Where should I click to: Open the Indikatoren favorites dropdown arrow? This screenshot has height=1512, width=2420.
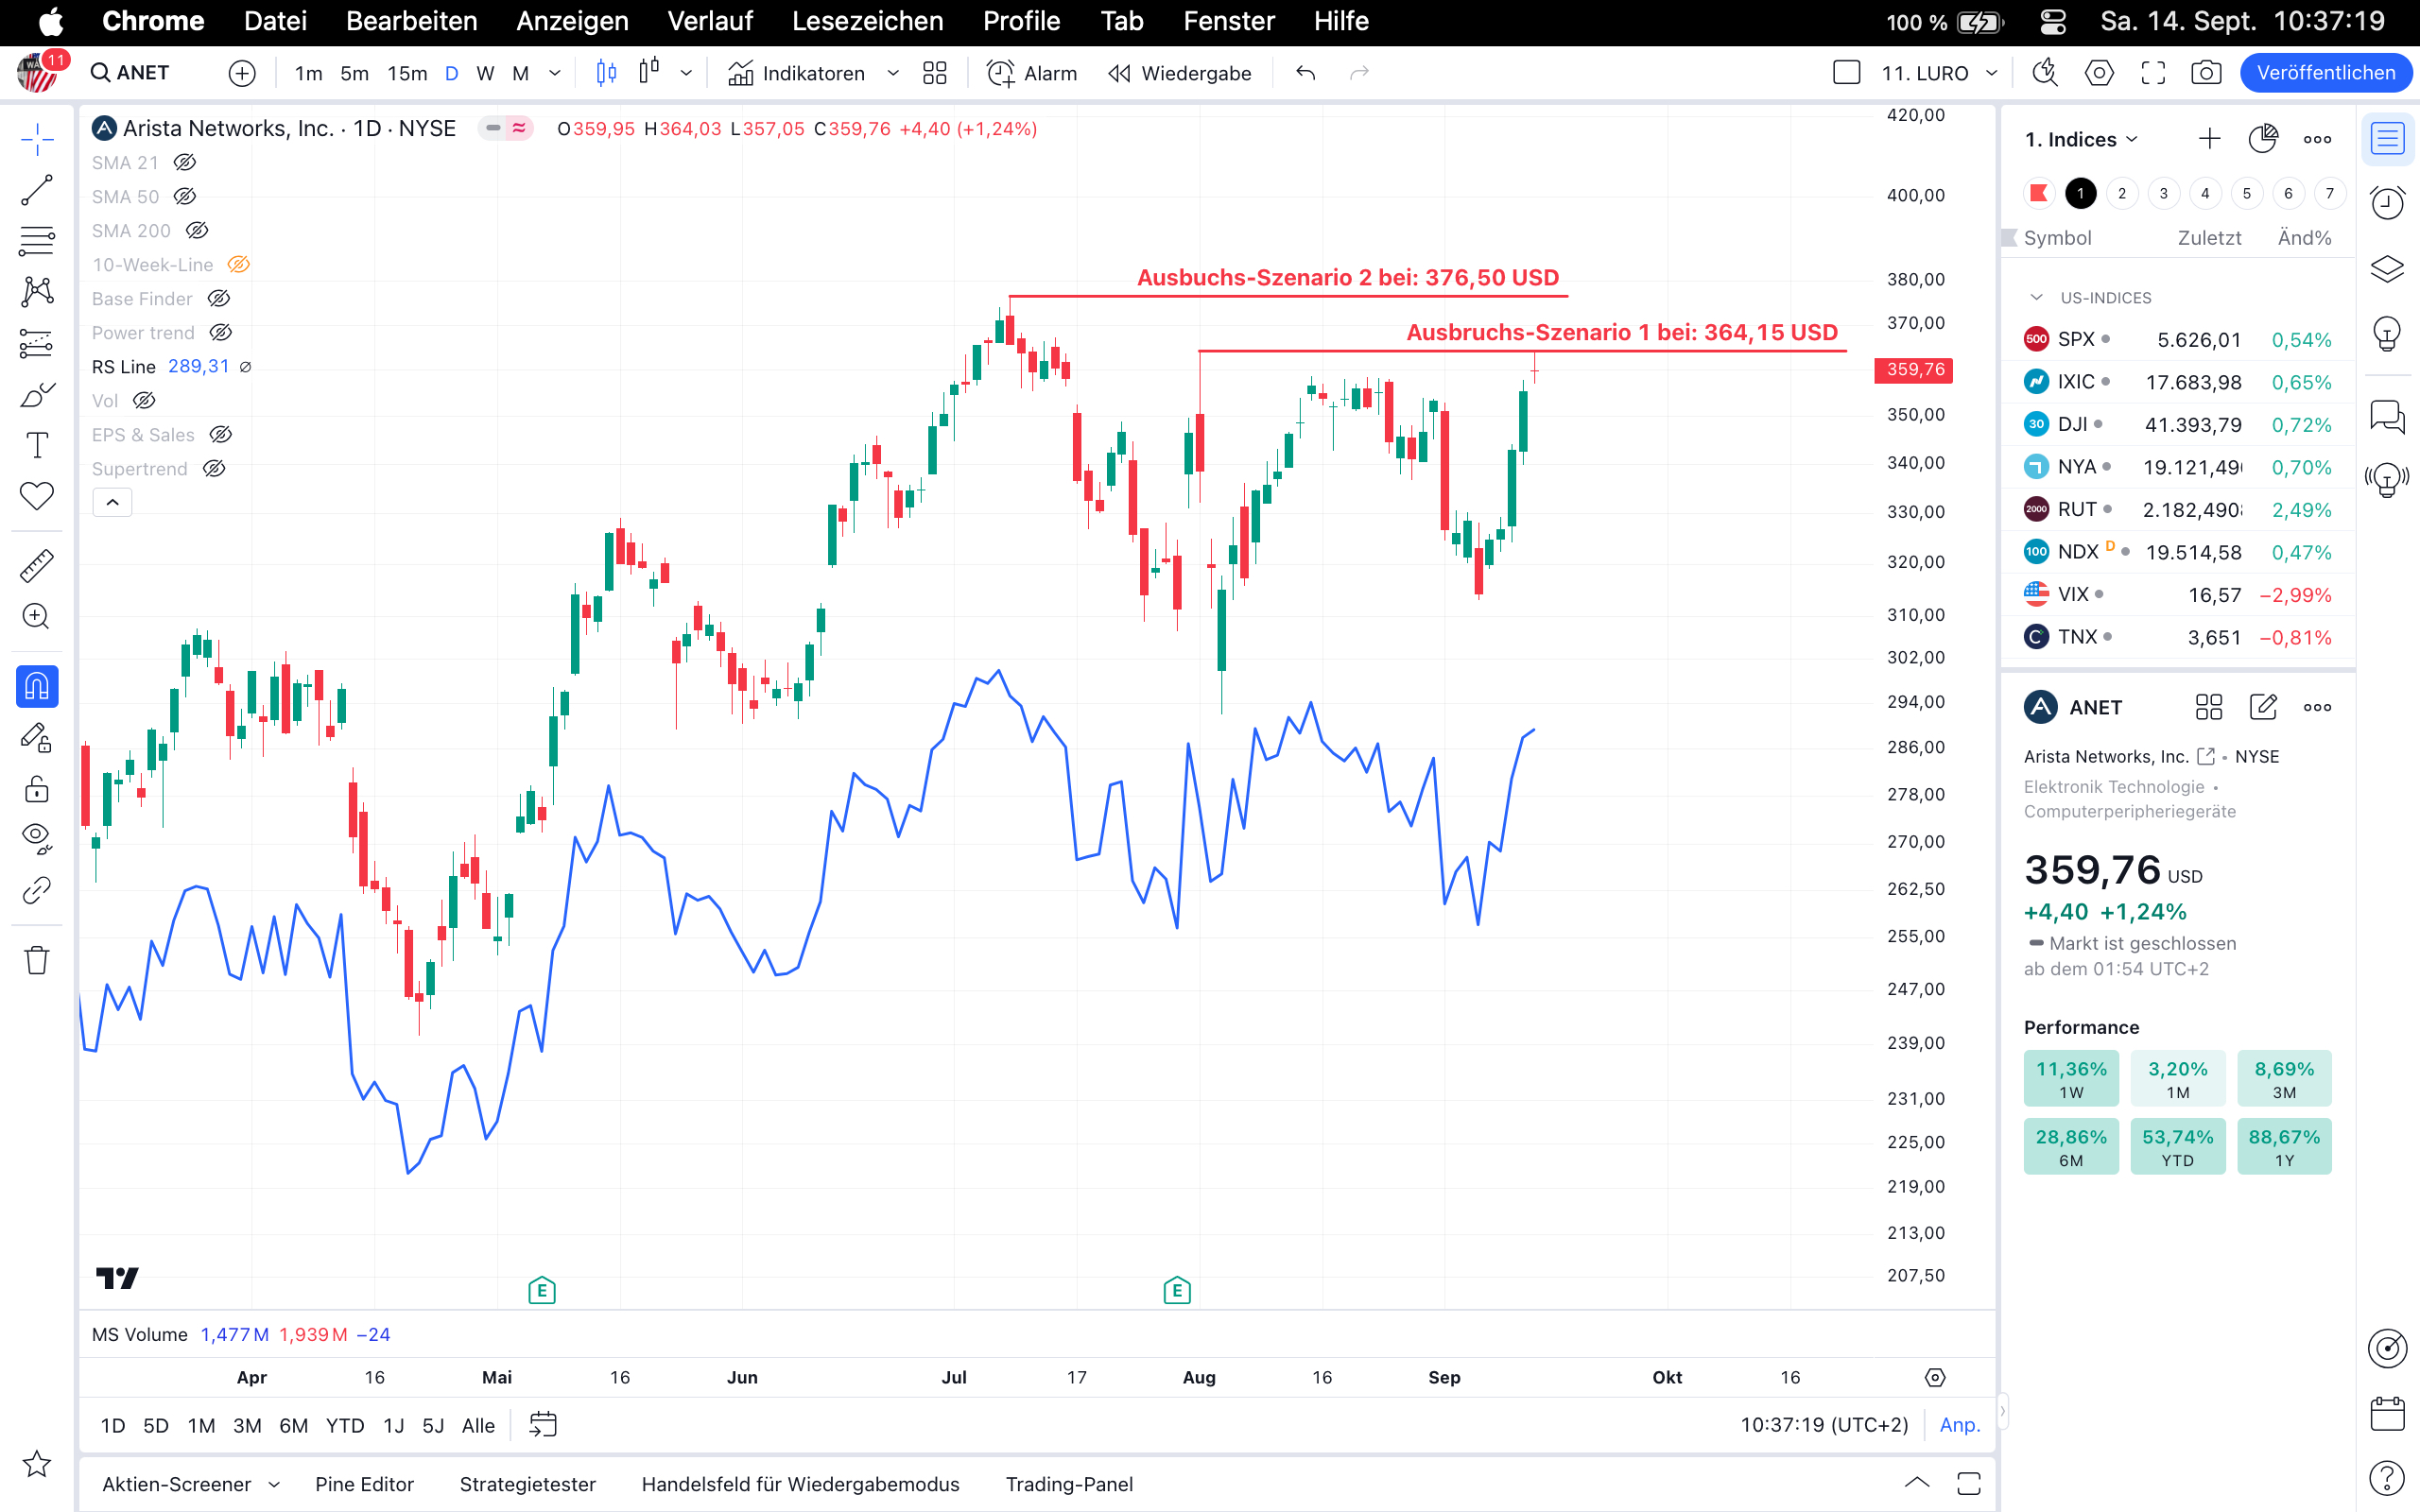[x=893, y=73]
